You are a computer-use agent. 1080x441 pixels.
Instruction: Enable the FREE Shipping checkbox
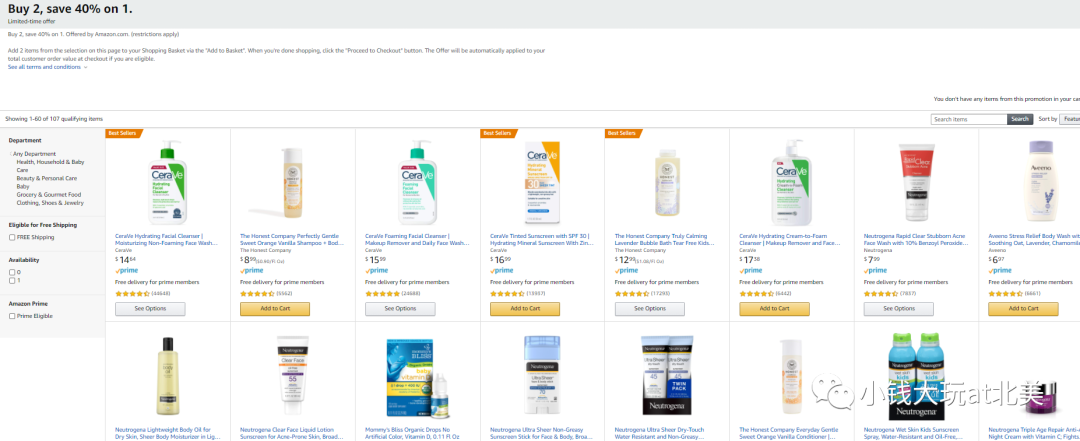pos(12,238)
